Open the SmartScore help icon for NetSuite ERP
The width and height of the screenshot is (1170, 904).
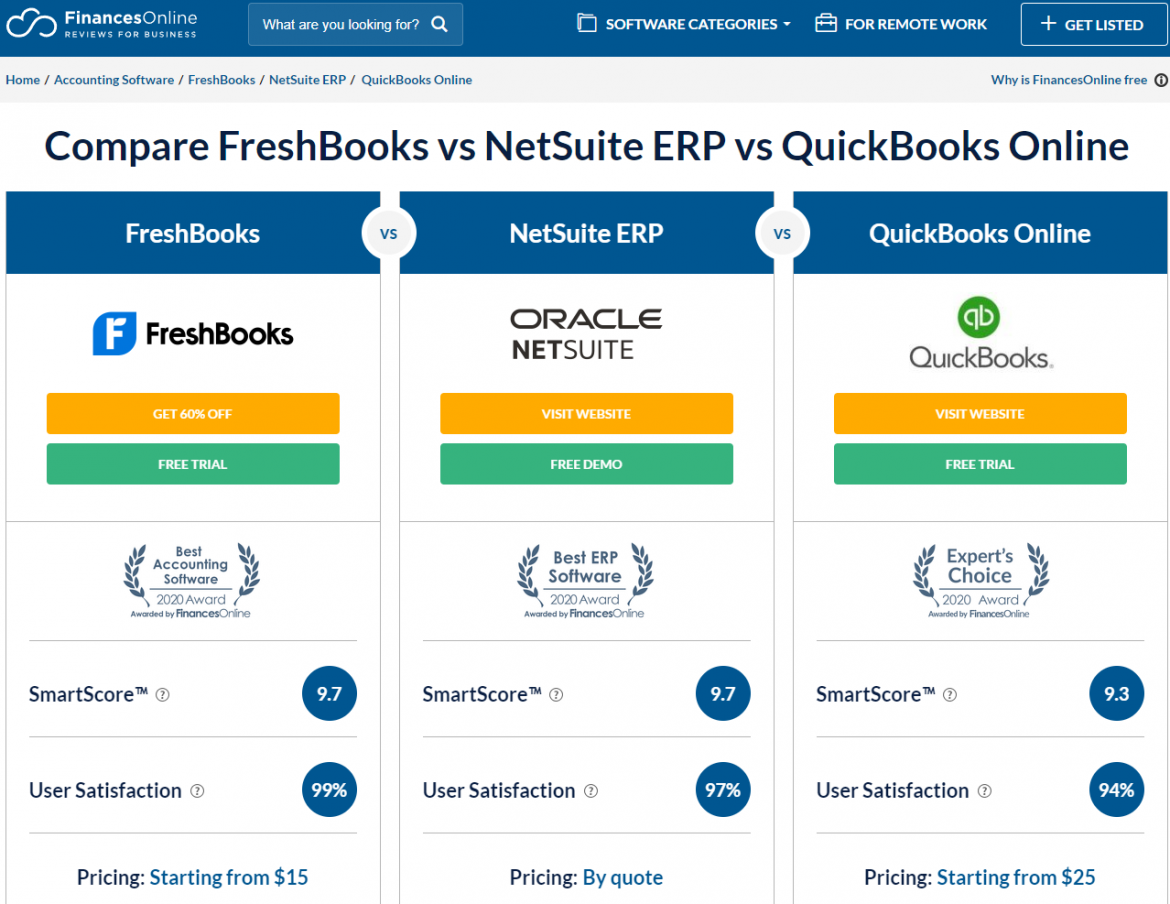click(x=556, y=694)
